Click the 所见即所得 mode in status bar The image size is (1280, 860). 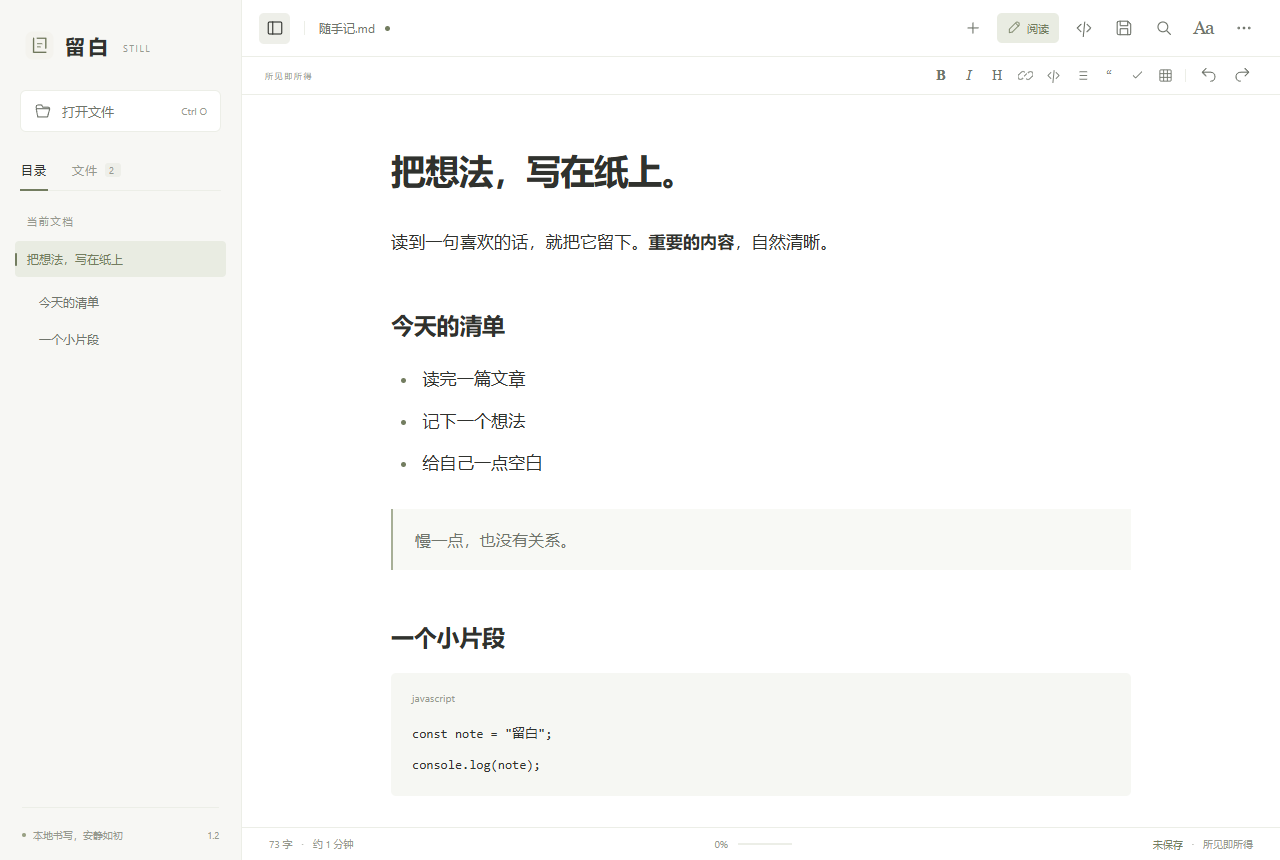(x=1228, y=845)
